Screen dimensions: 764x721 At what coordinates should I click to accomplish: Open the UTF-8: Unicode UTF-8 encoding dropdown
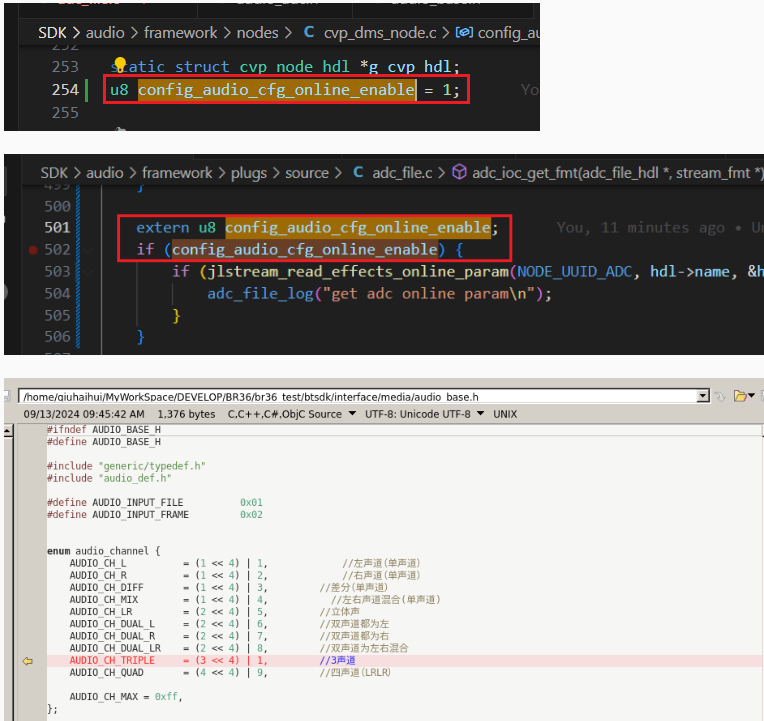pos(480,414)
